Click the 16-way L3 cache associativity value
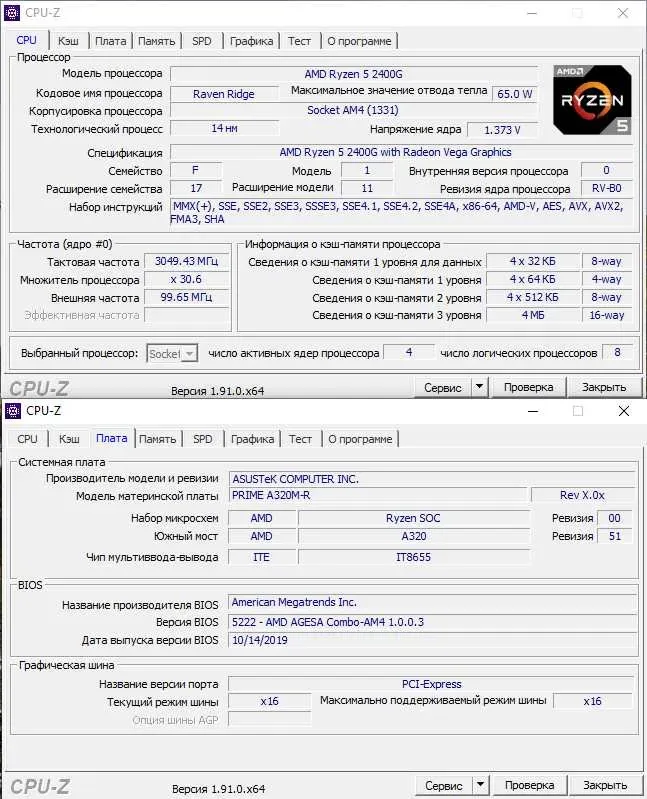Viewport: 647px width, 799px height. 607,315
